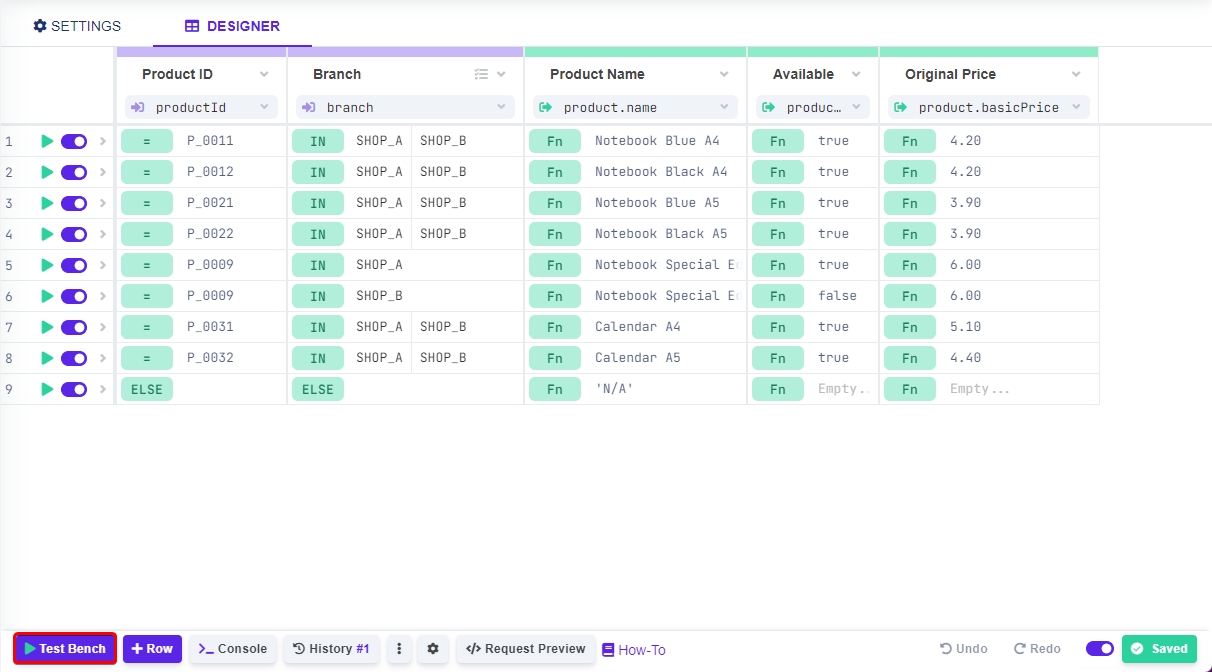Screen dimensions: 1212x672
Task: Disable rule row 2 toggle
Action: (74, 172)
